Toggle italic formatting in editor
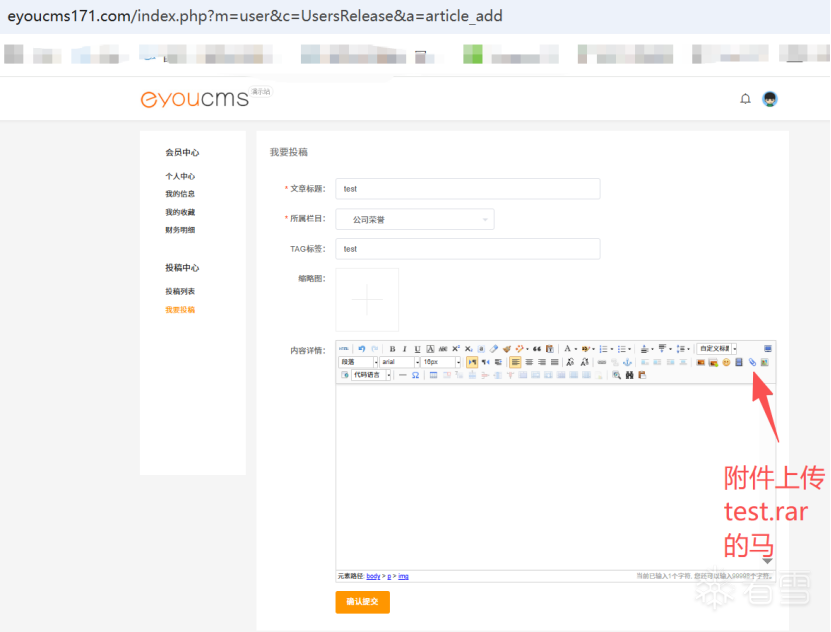 click(405, 349)
